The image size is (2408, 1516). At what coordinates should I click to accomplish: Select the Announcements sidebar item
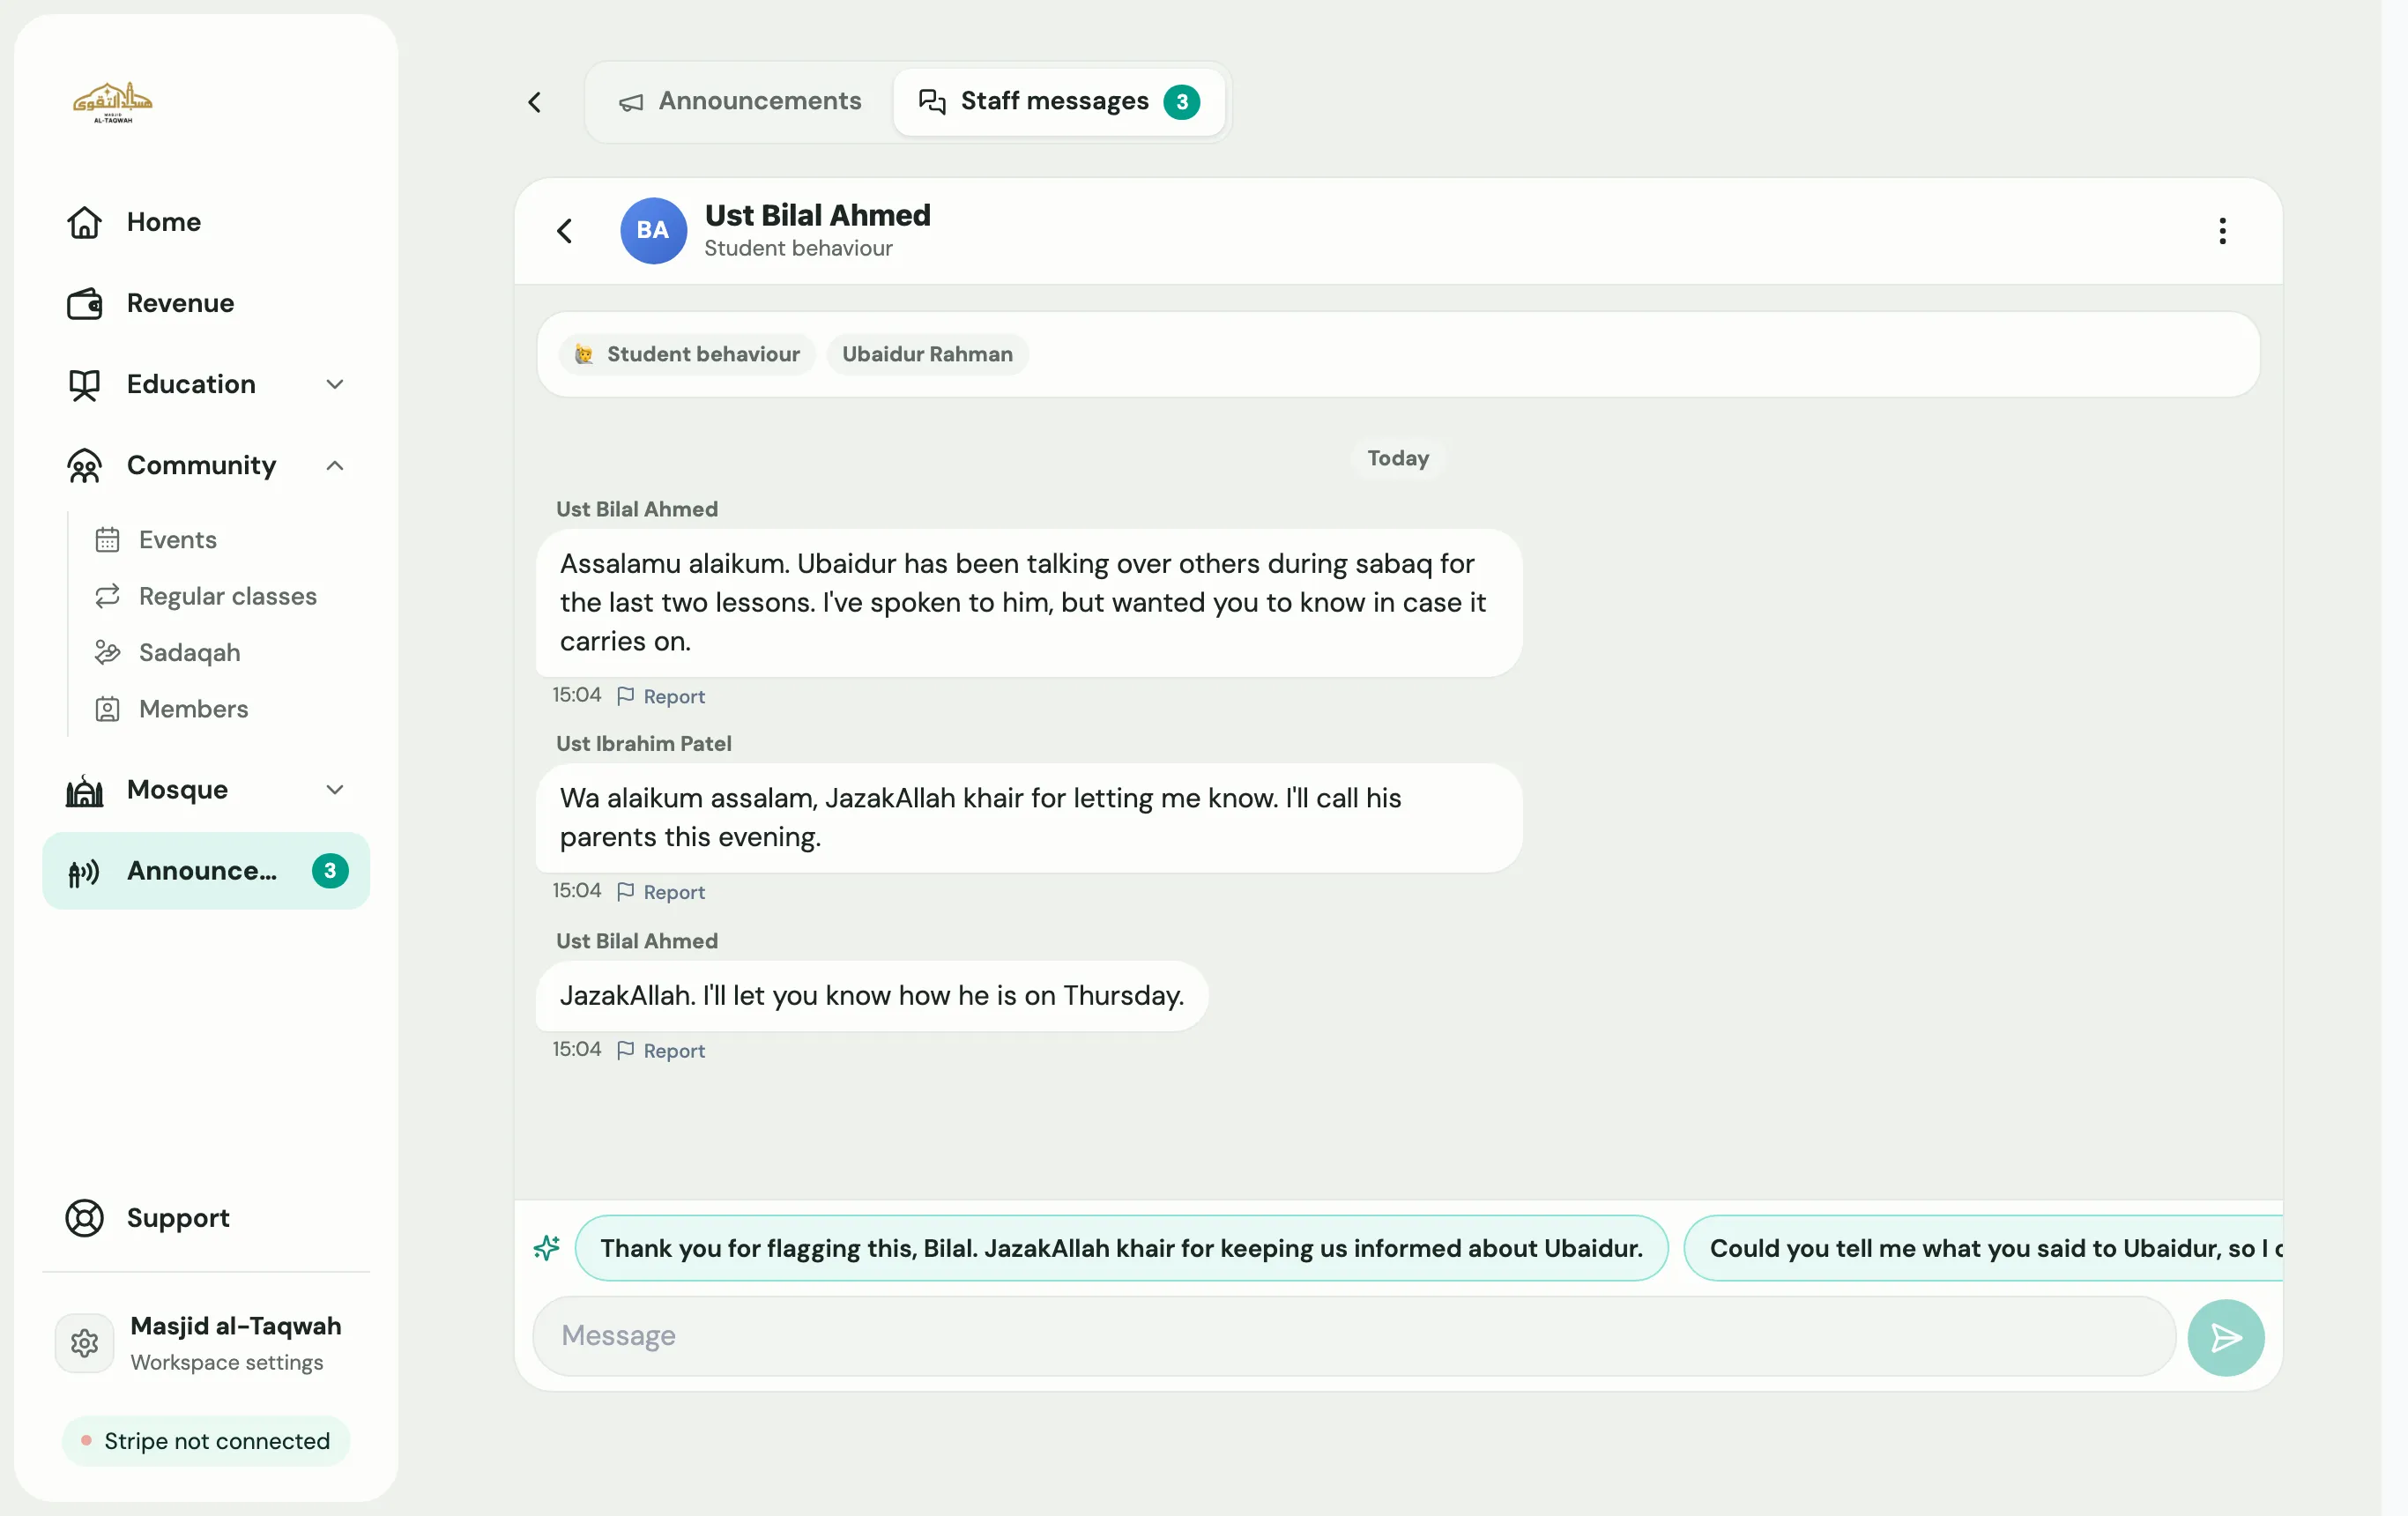point(206,871)
